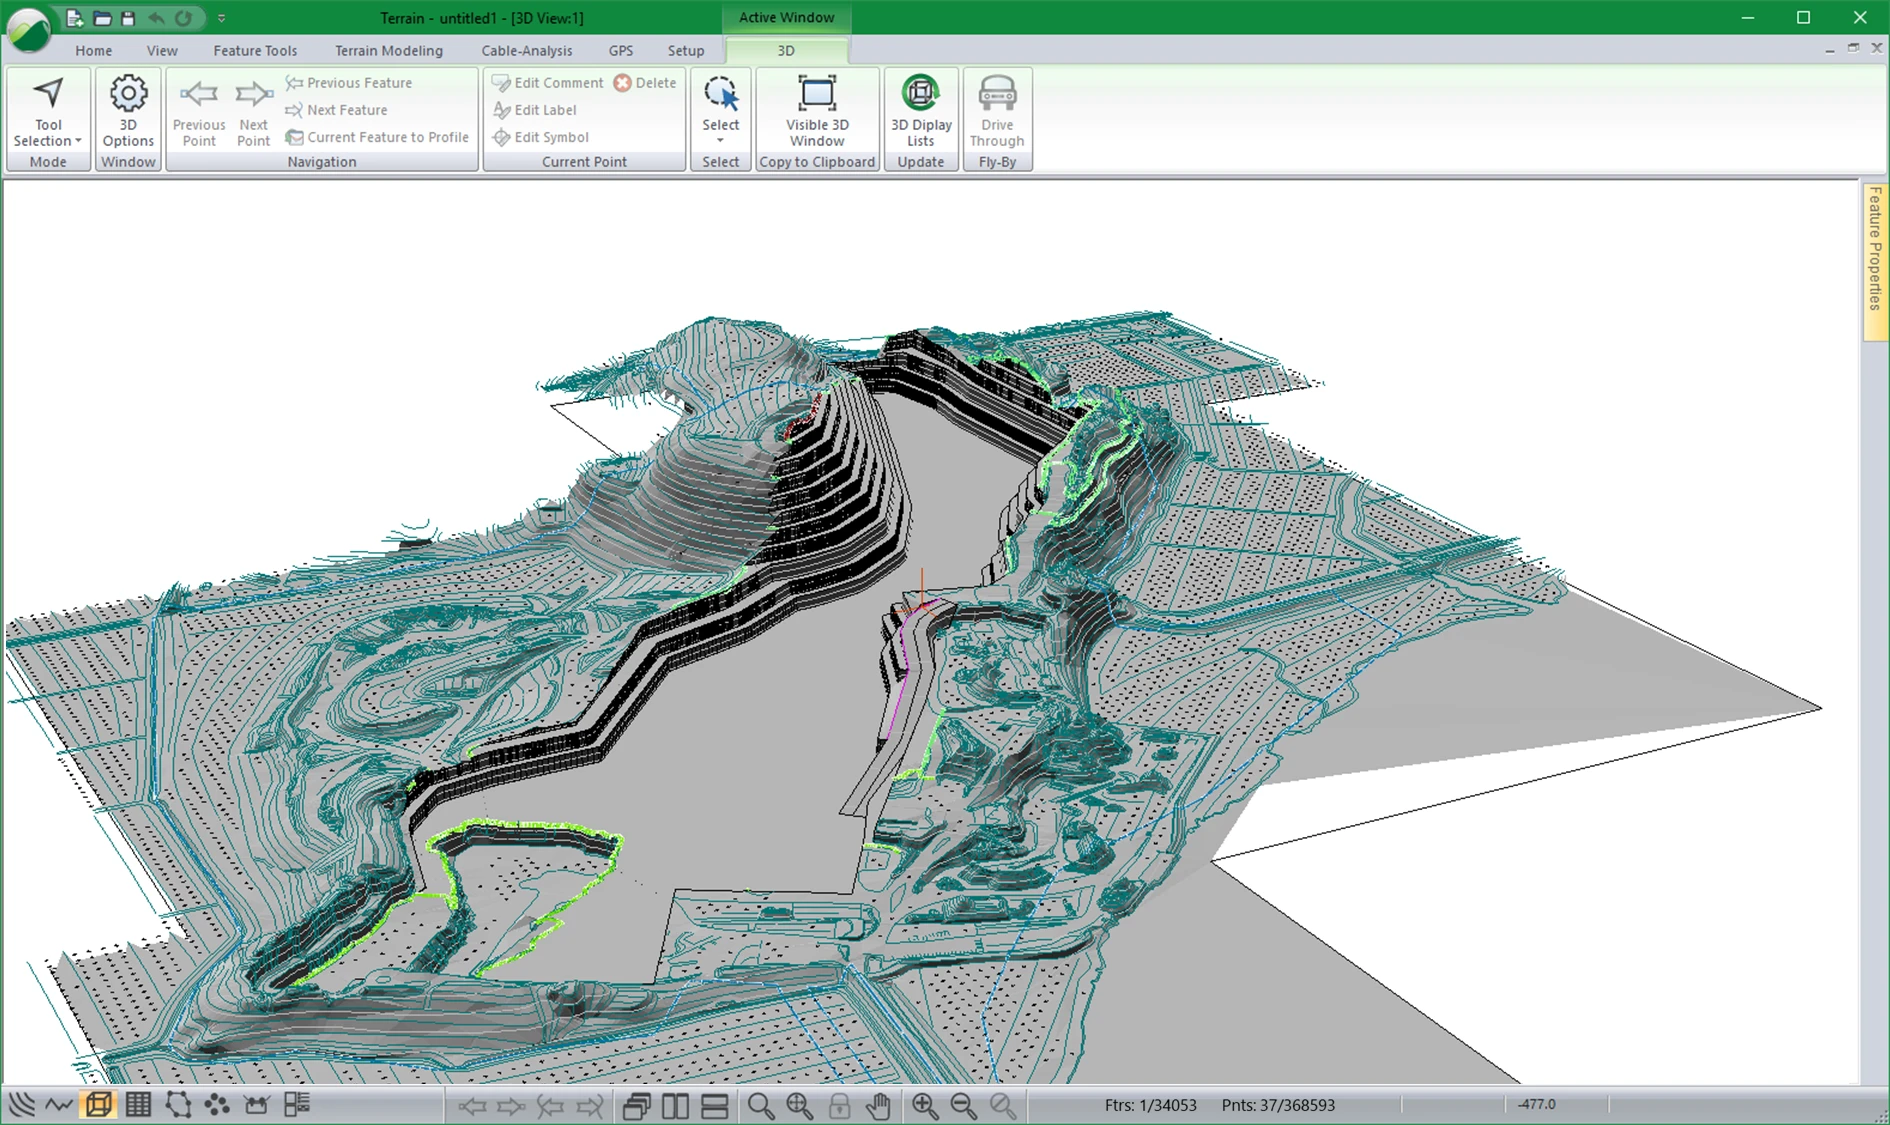This screenshot has height=1125, width=1890.
Task: Click the Edit Comment button
Action: [548, 83]
